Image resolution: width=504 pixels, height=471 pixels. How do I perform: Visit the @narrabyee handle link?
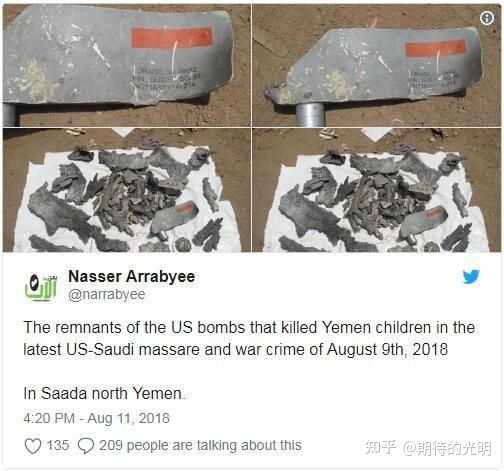click(107, 295)
